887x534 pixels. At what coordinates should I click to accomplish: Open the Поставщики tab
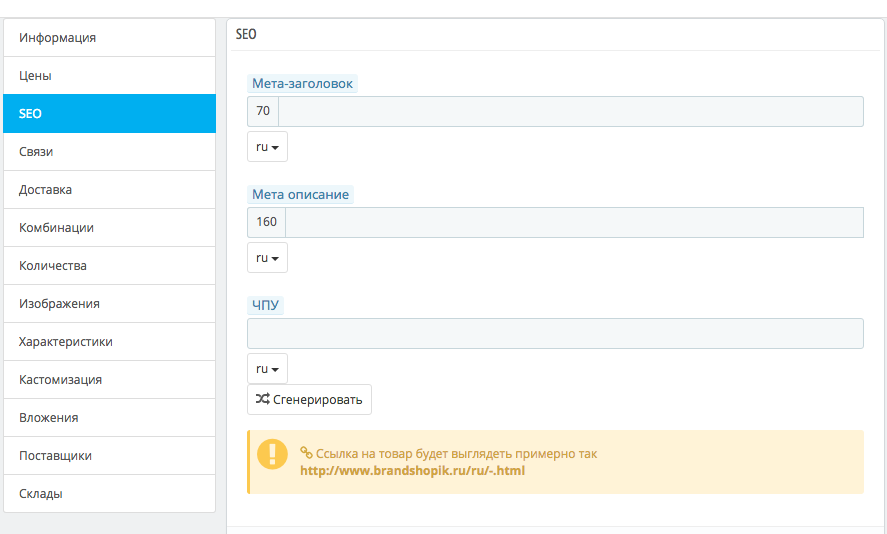pos(109,456)
